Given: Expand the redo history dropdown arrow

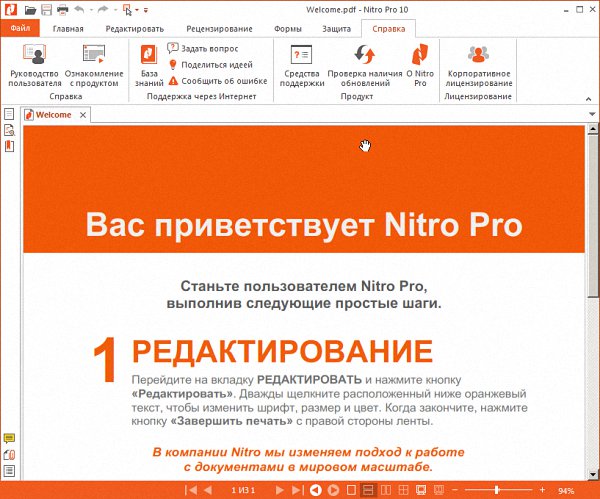Looking at the screenshot, I should (115, 10).
